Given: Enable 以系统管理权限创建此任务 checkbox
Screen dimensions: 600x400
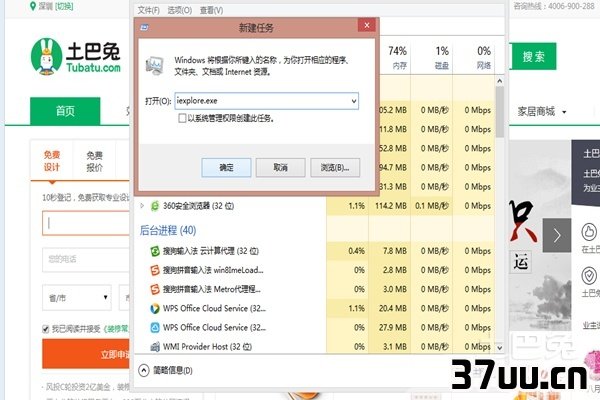Looking at the screenshot, I should click(x=182, y=118).
